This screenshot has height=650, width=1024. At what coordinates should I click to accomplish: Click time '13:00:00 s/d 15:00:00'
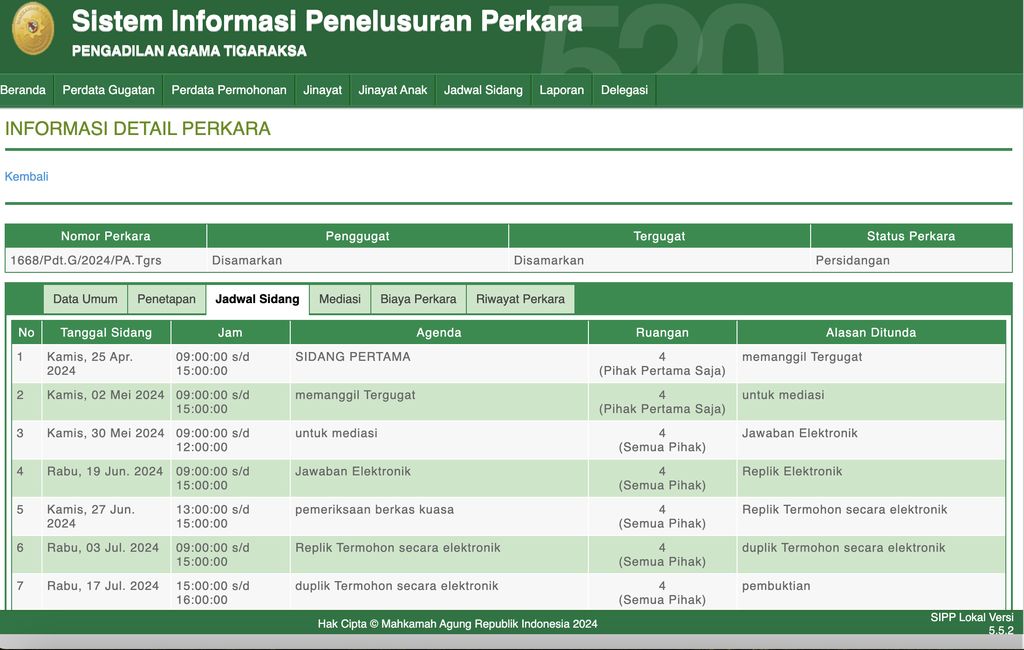pos(212,516)
